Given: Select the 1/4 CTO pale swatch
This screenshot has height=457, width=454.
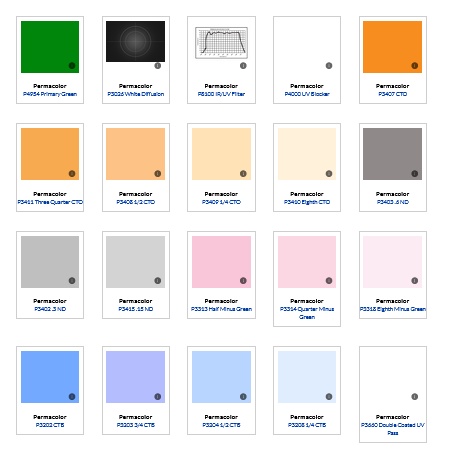Looking at the screenshot, I should [x=221, y=154].
